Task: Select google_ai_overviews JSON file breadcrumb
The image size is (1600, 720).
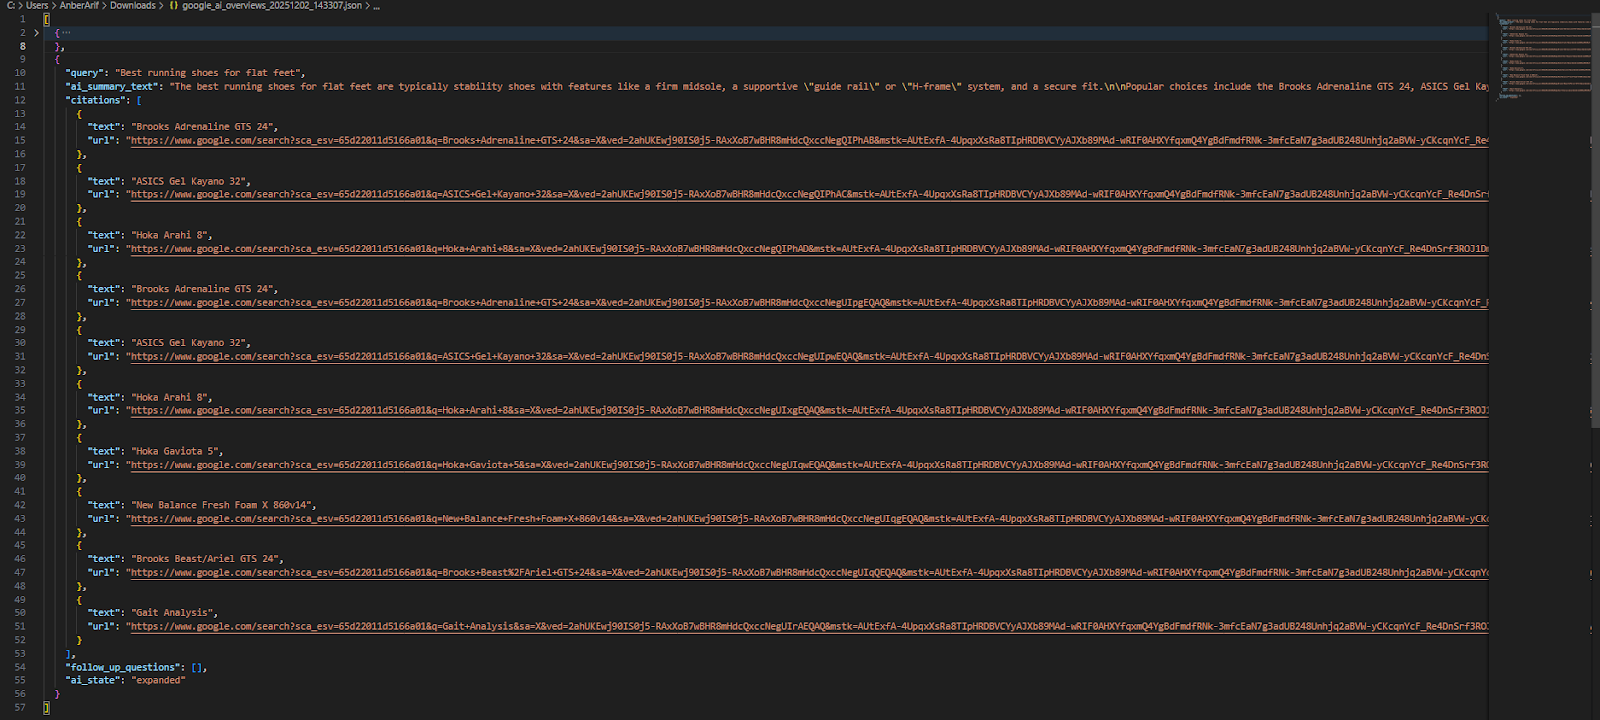Action: [272, 6]
